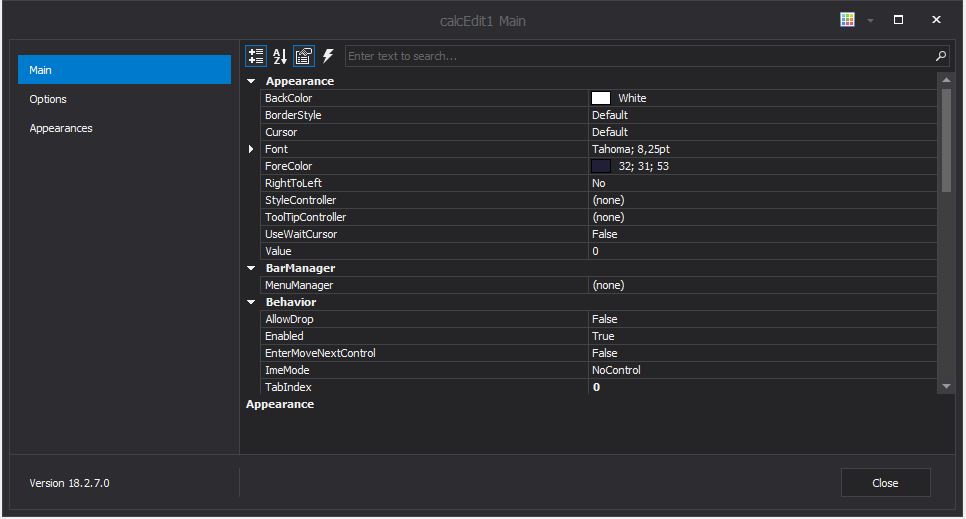Switch to Categorized property view
The height and width of the screenshot is (519, 966).
pos(256,56)
